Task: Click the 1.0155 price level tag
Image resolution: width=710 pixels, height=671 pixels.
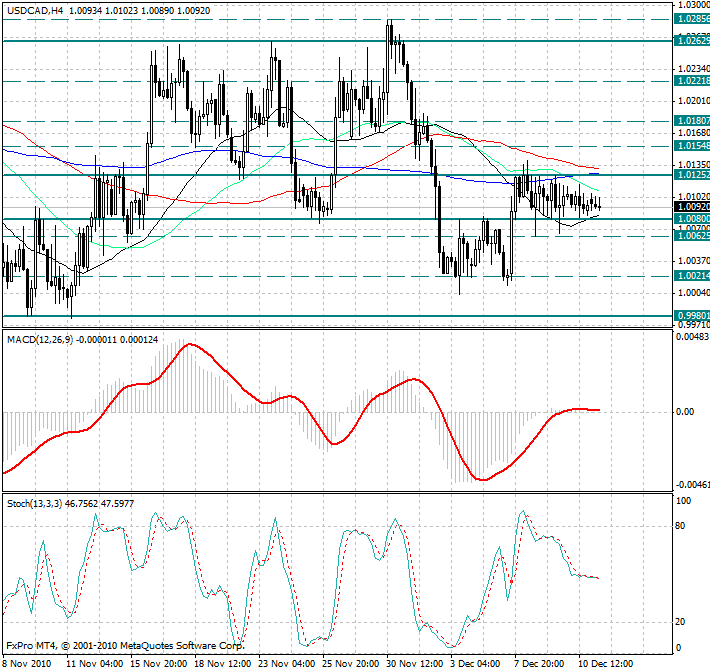Action: click(x=692, y=146)
